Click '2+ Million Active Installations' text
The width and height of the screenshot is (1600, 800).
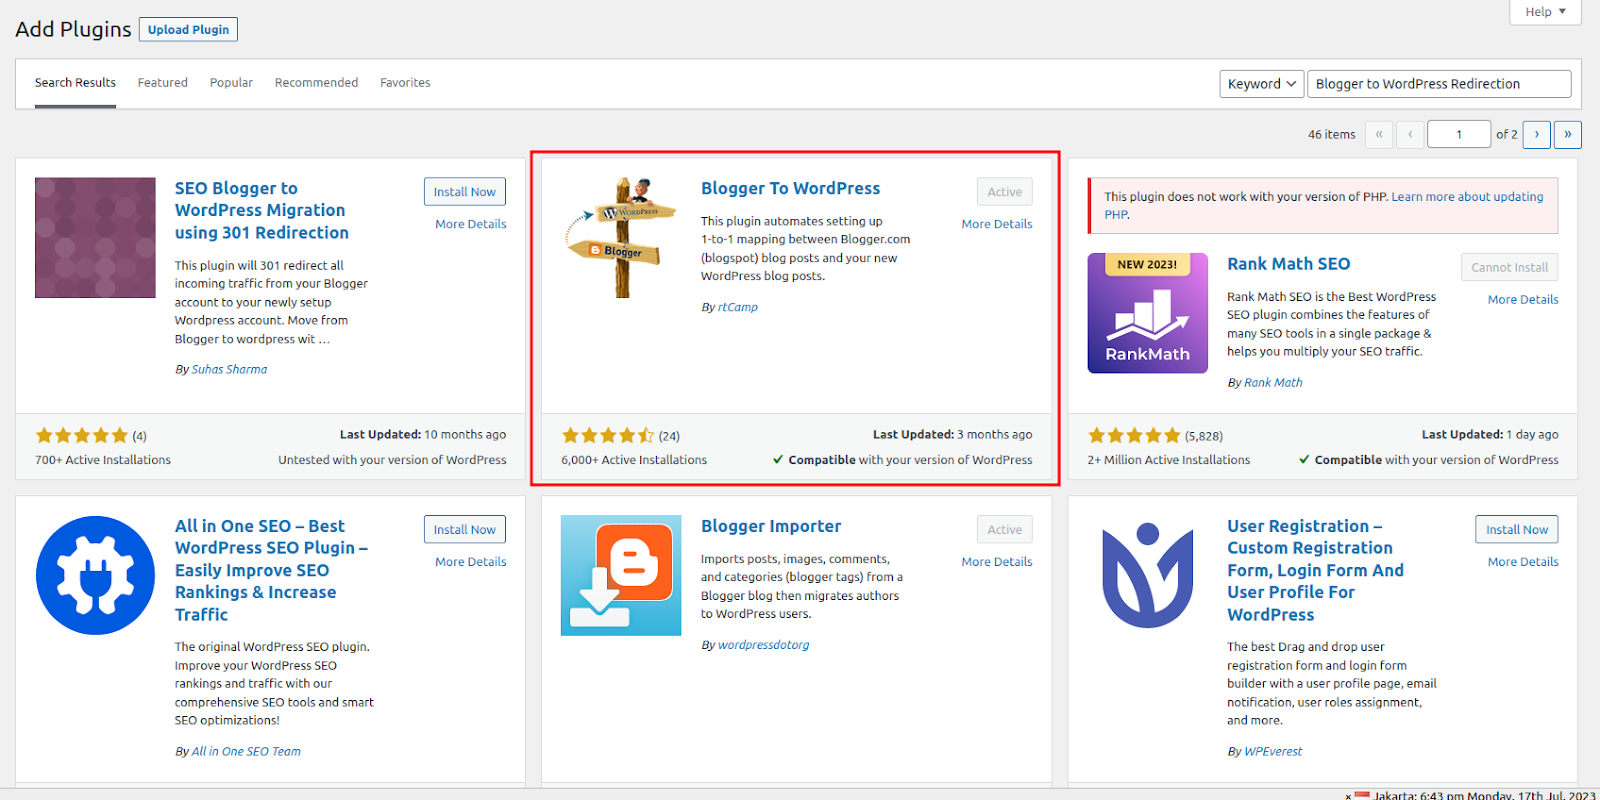[1168, 460]
